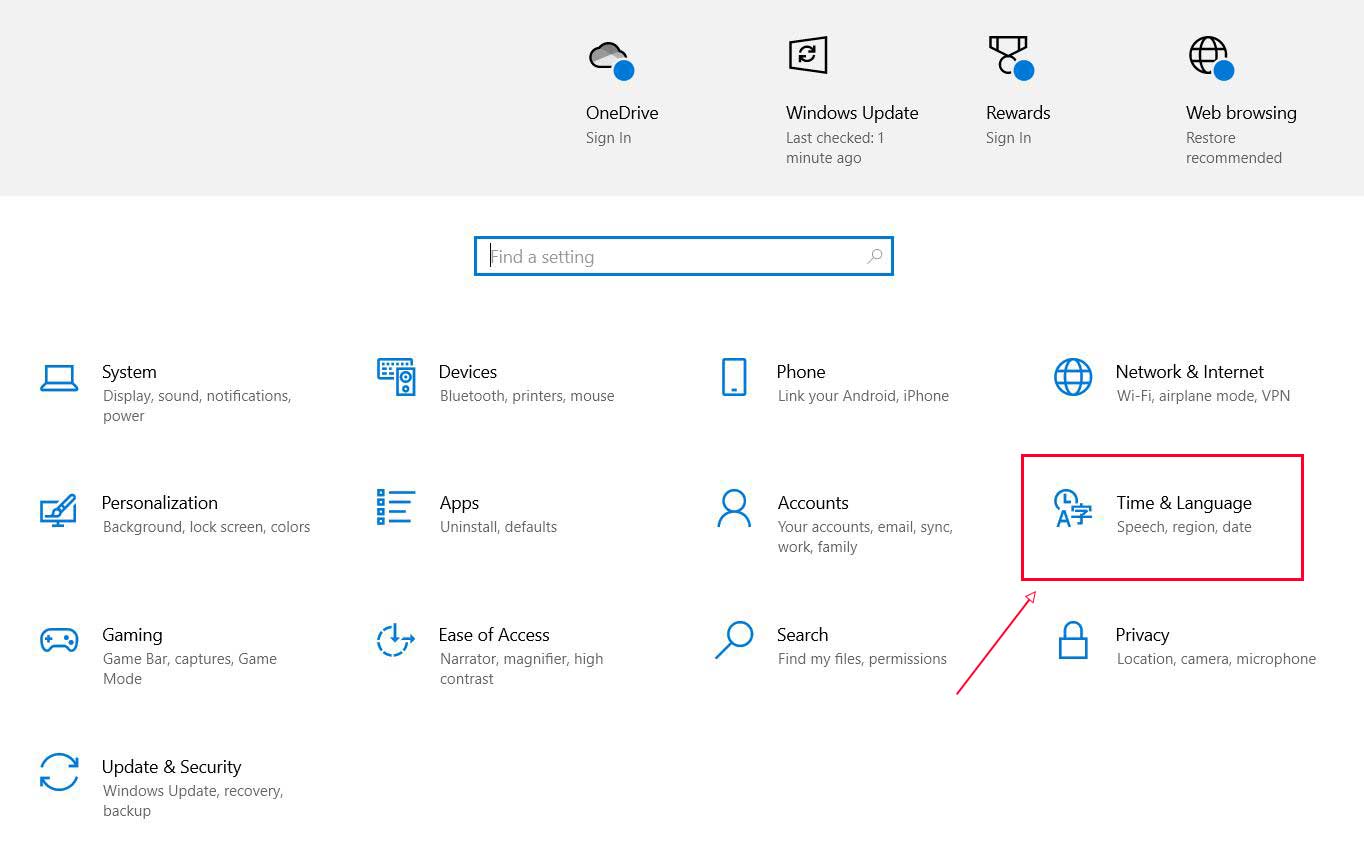
Task: Click 'Restore recommended' under Web browsing
Action: tap(1234, 148)
